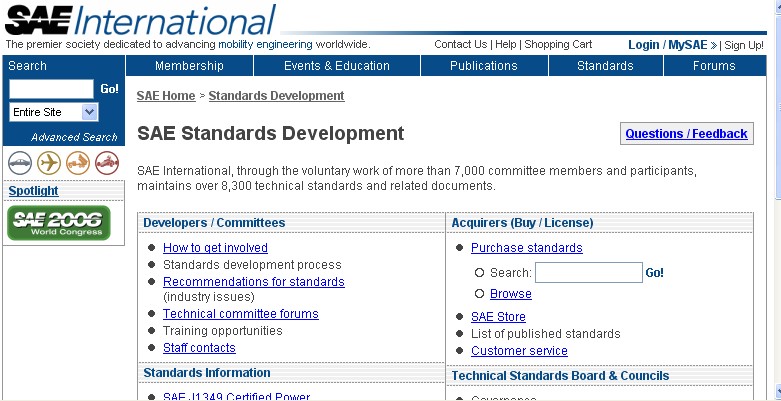
Task: Open Recommendations for standards
Action: [x=254, y=281]
